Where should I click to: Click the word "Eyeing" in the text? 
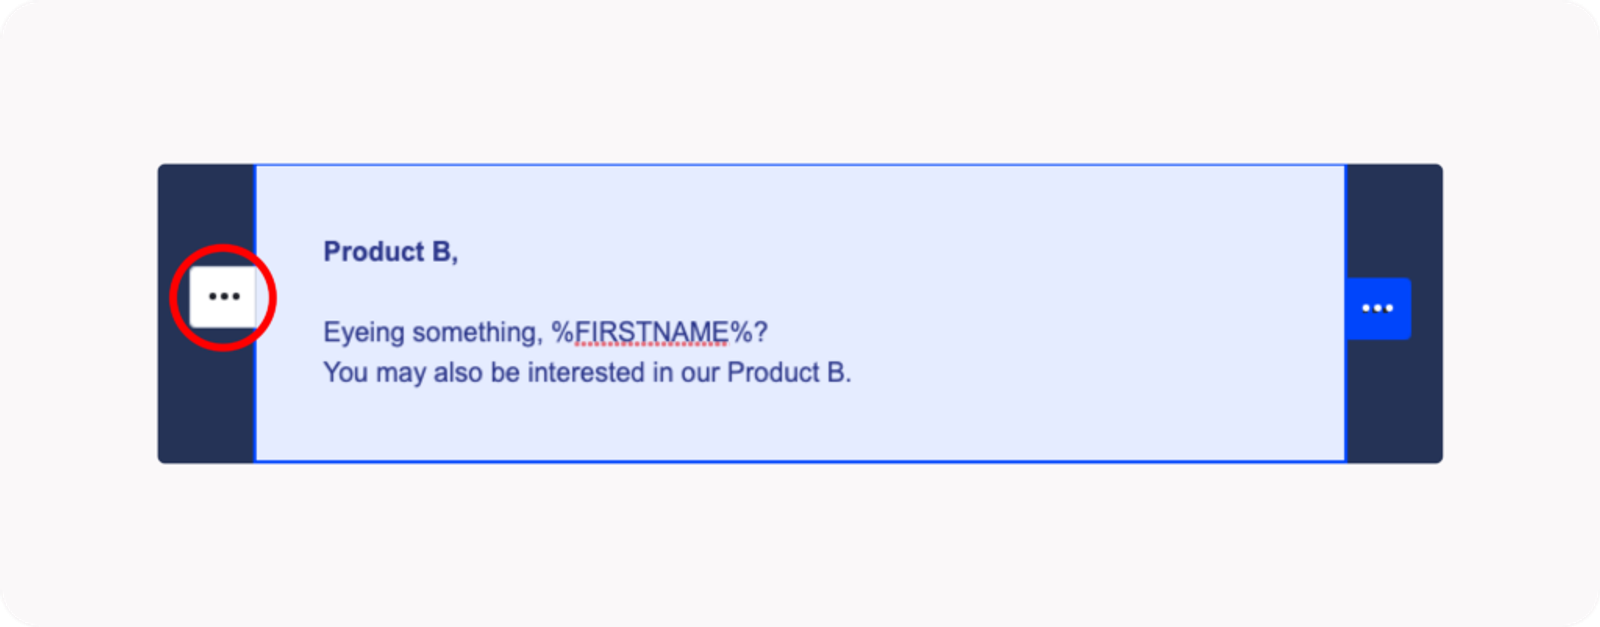[x=363, y=332]
